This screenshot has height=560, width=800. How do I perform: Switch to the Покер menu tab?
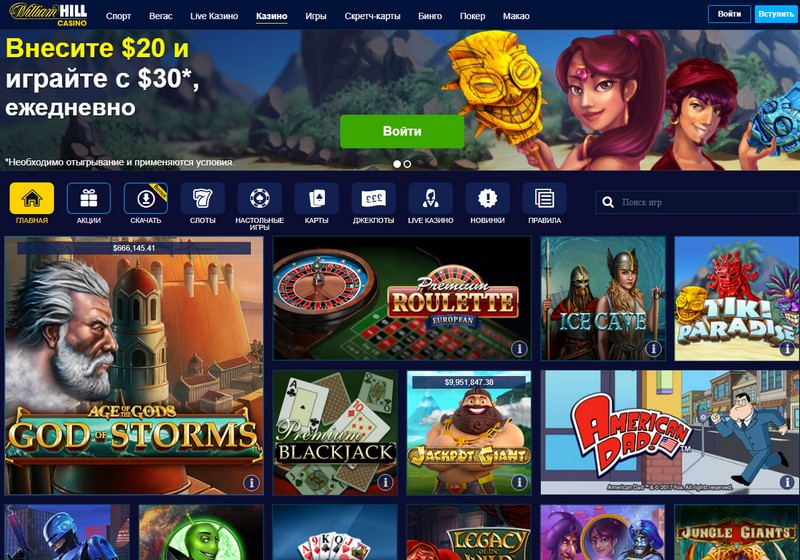click(472, 16)
